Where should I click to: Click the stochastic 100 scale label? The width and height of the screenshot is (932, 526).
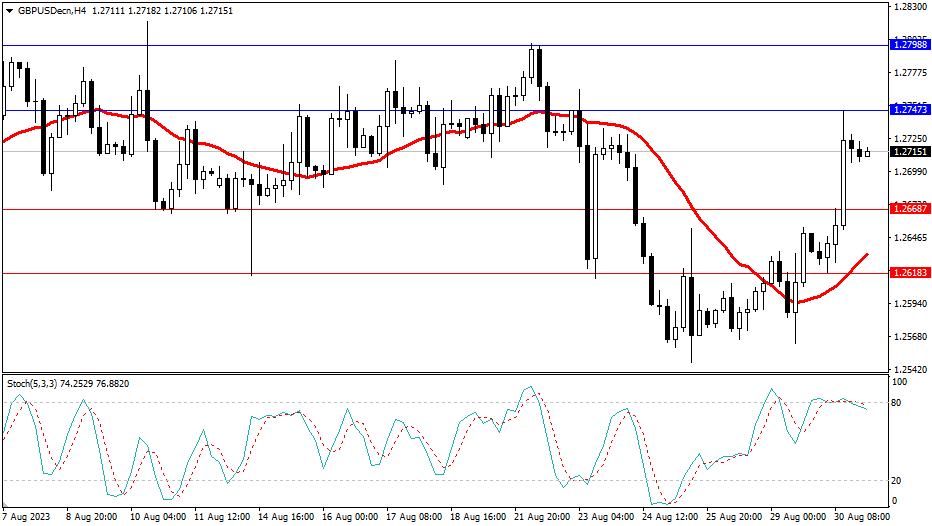(x=899, y=382)
